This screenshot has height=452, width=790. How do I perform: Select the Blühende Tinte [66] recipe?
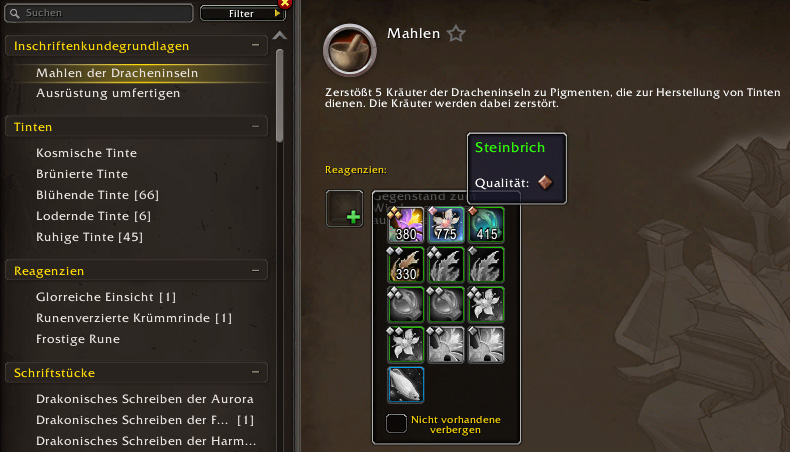tap(97, 195)
